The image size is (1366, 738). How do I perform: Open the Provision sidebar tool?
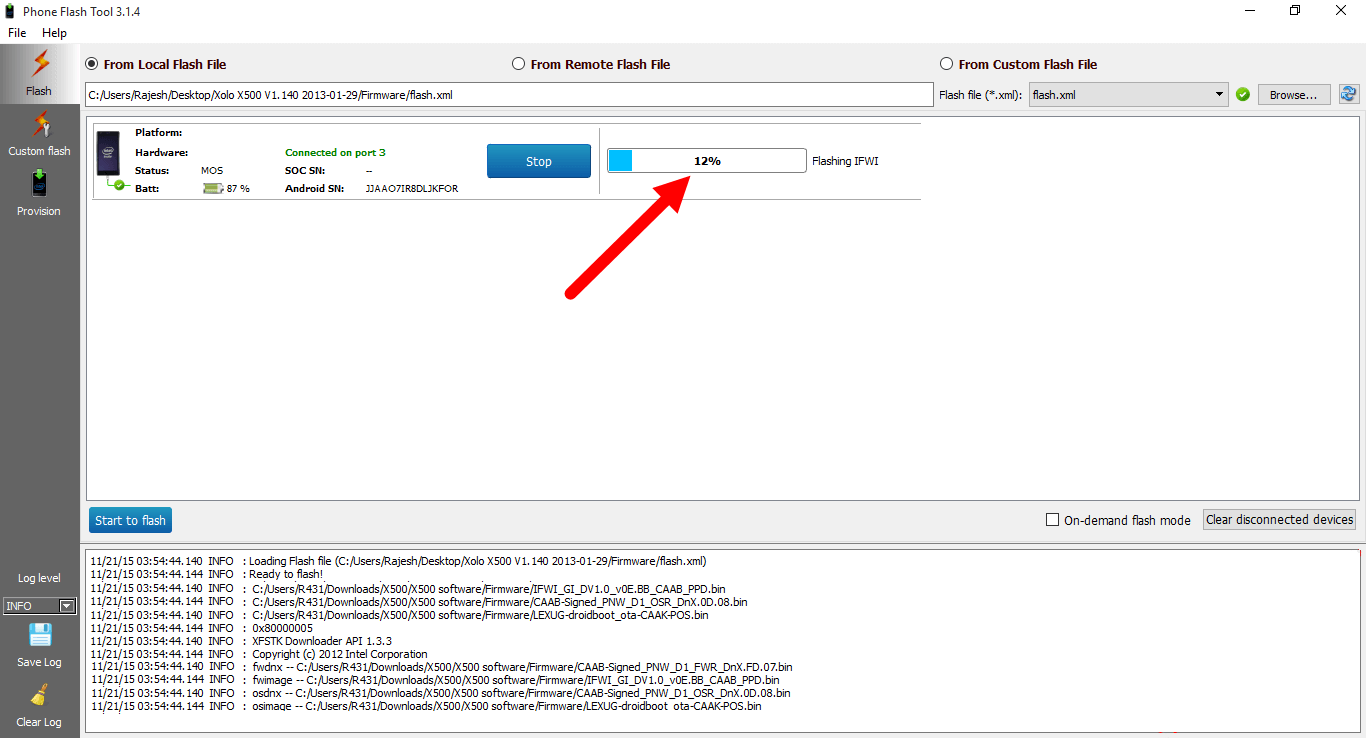click(39, 194)
